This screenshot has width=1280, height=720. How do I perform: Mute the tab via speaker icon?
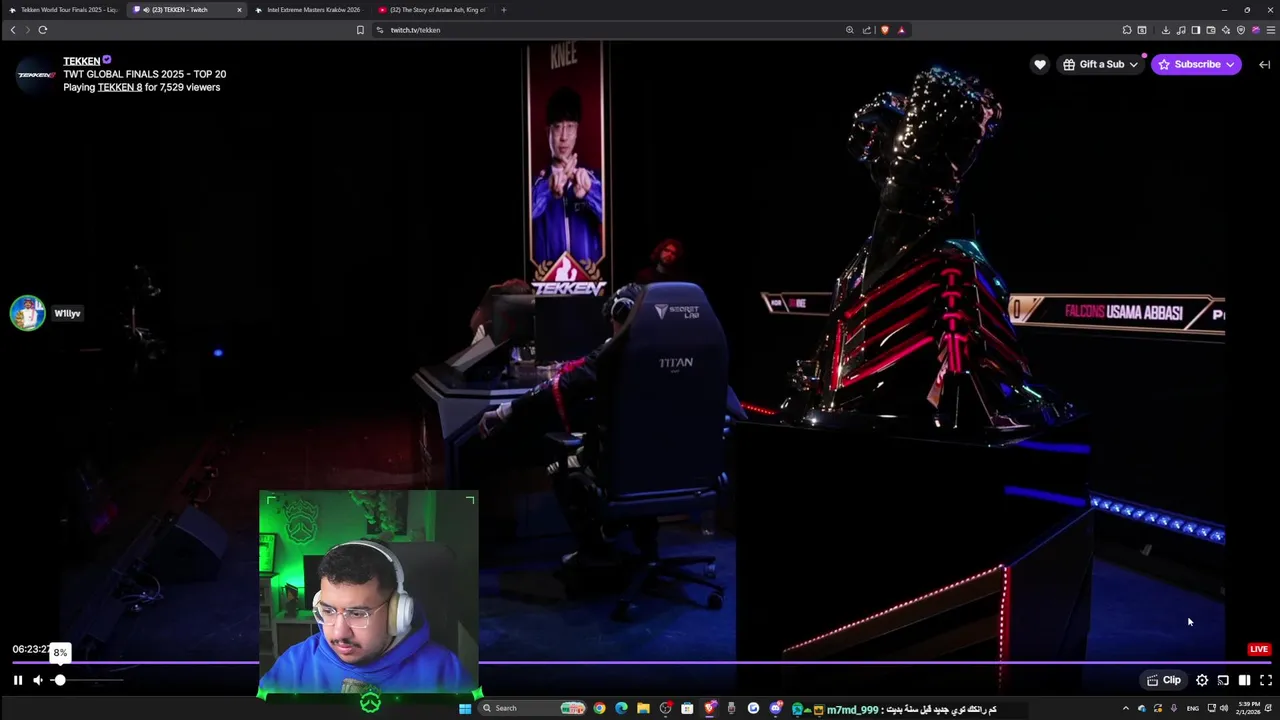coord(146,10)
